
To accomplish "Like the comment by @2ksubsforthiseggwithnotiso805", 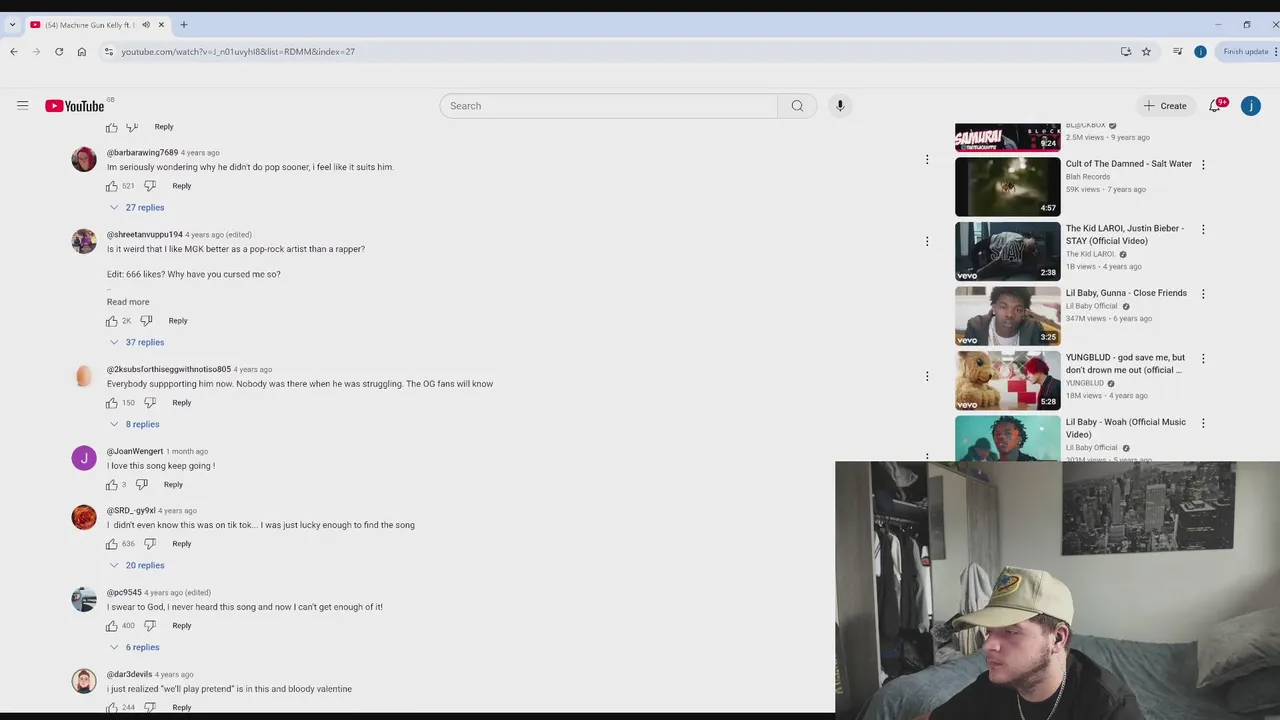I will [112, 403].
